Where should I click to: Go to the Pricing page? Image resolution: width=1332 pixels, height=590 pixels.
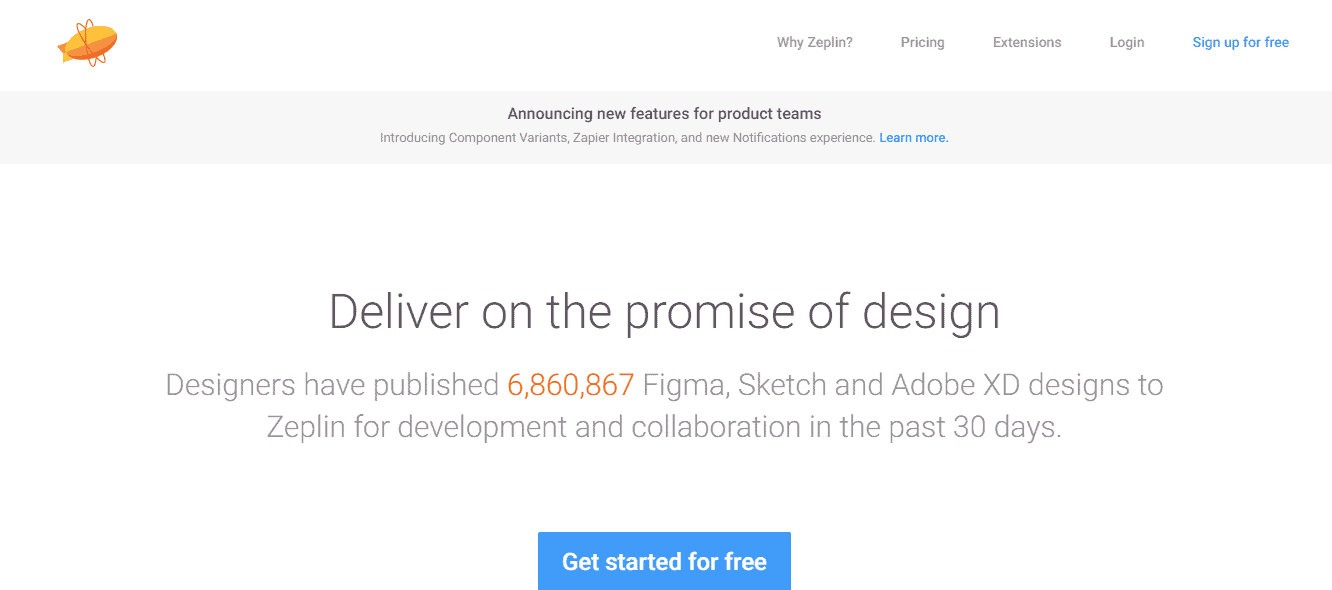pos(922,42)
